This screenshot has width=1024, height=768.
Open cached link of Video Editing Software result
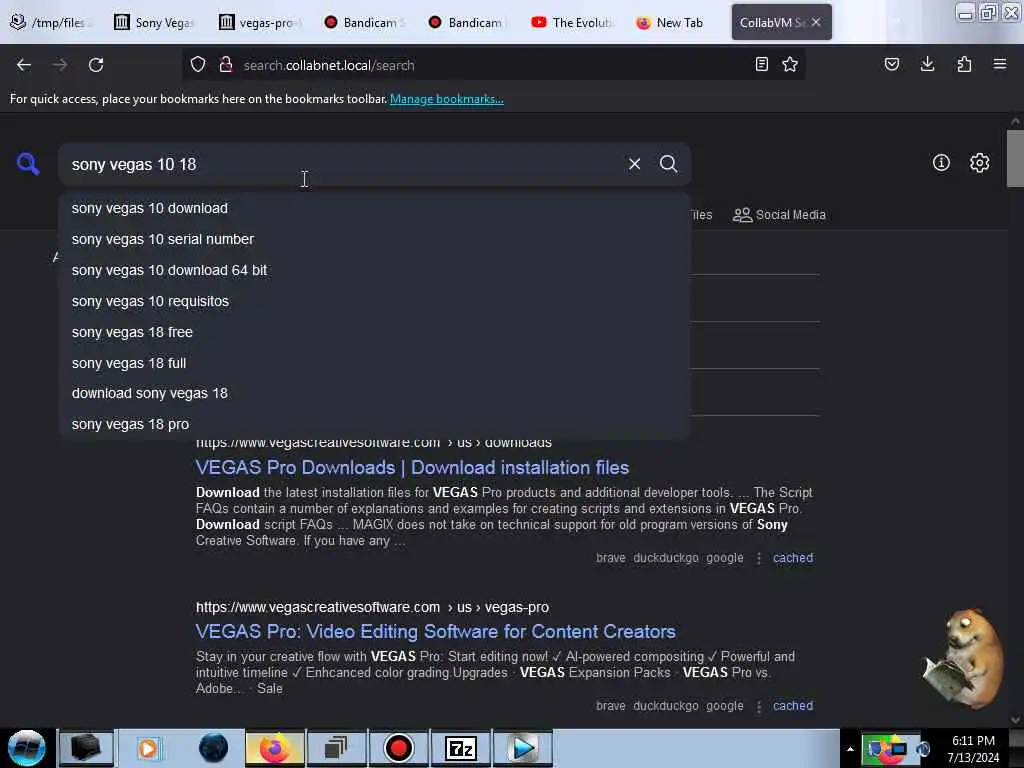coord(793,706)
